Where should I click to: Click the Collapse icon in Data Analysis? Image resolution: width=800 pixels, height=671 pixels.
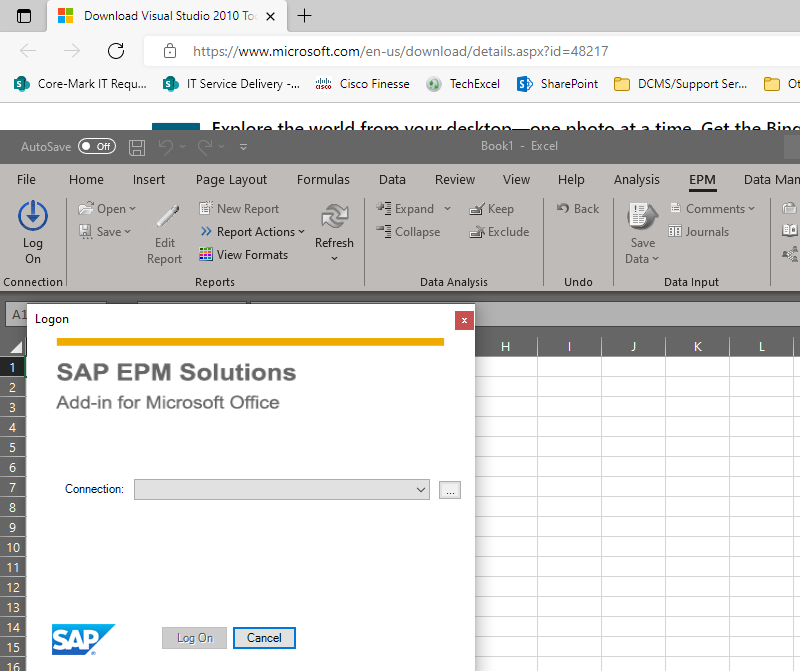pos(384,231)
